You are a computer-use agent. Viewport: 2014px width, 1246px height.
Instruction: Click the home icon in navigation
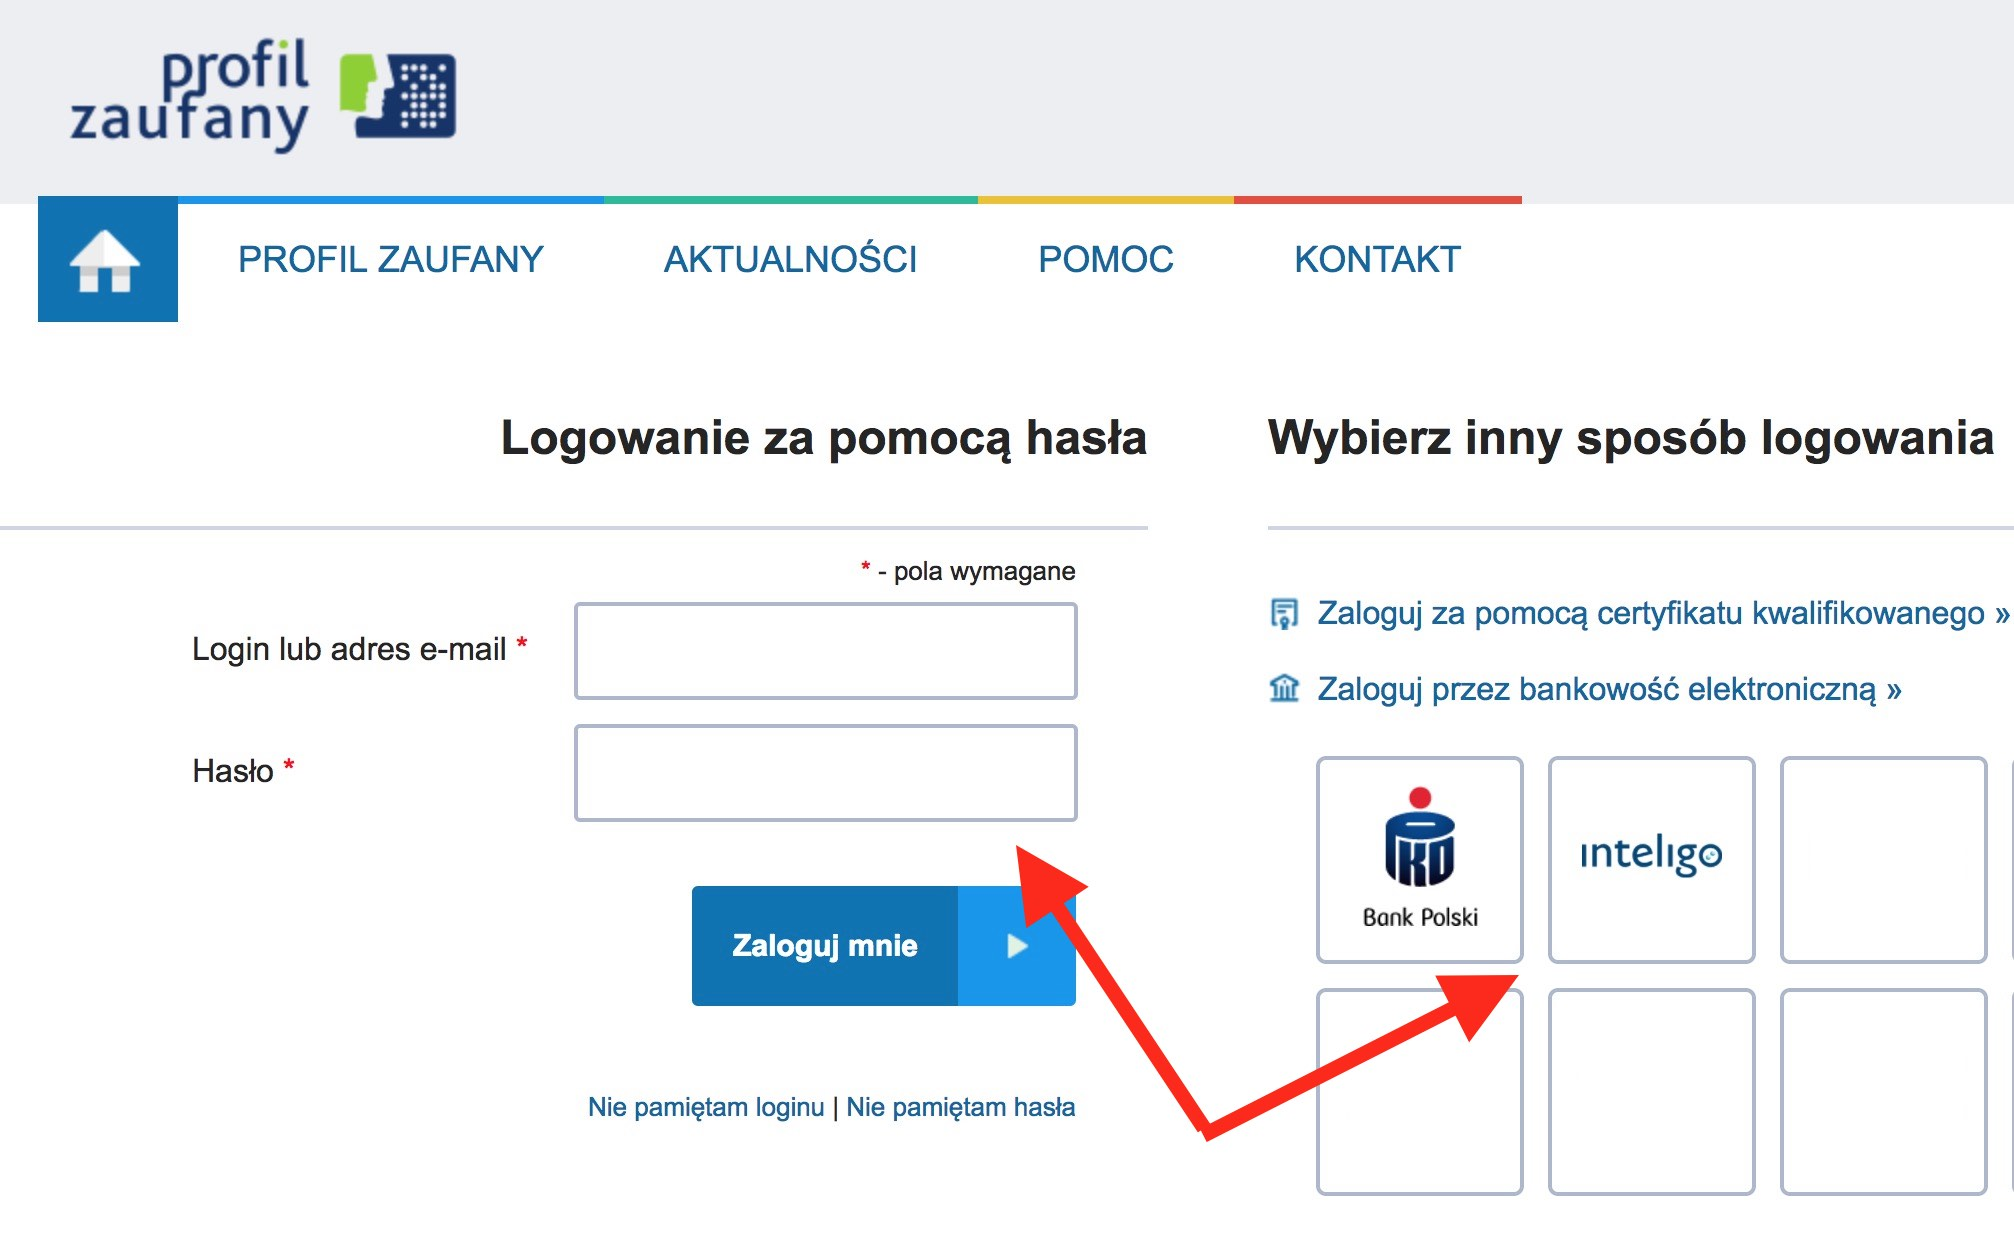[107, 260]
